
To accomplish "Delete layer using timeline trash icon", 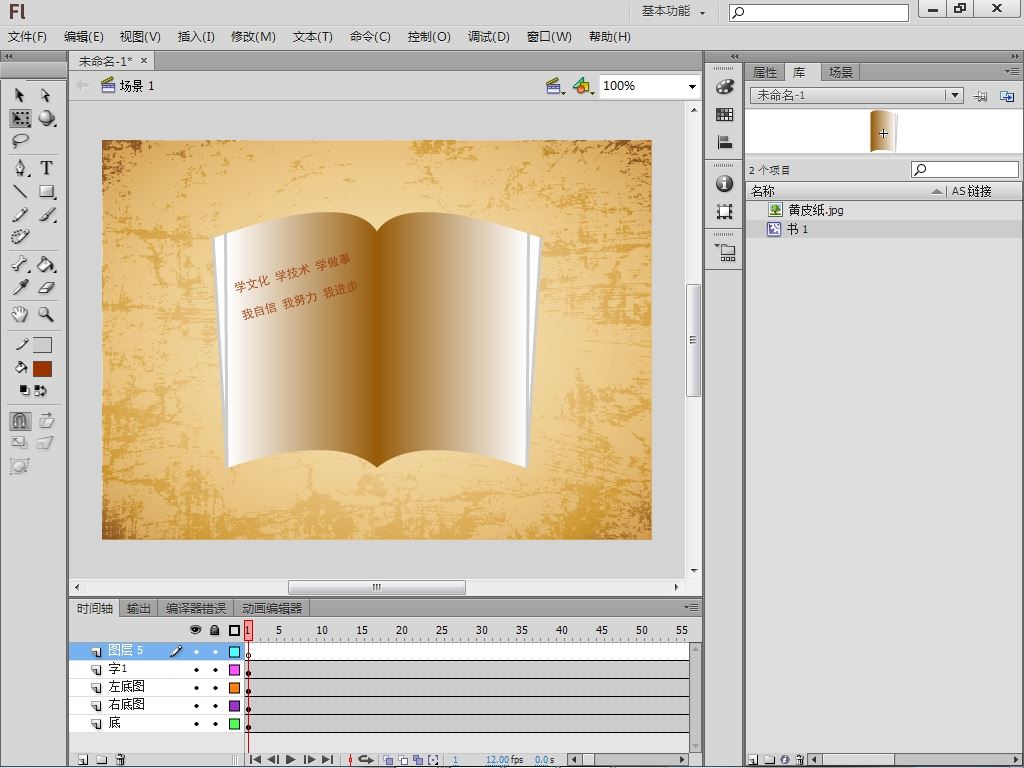I will [x=120, y=760].
